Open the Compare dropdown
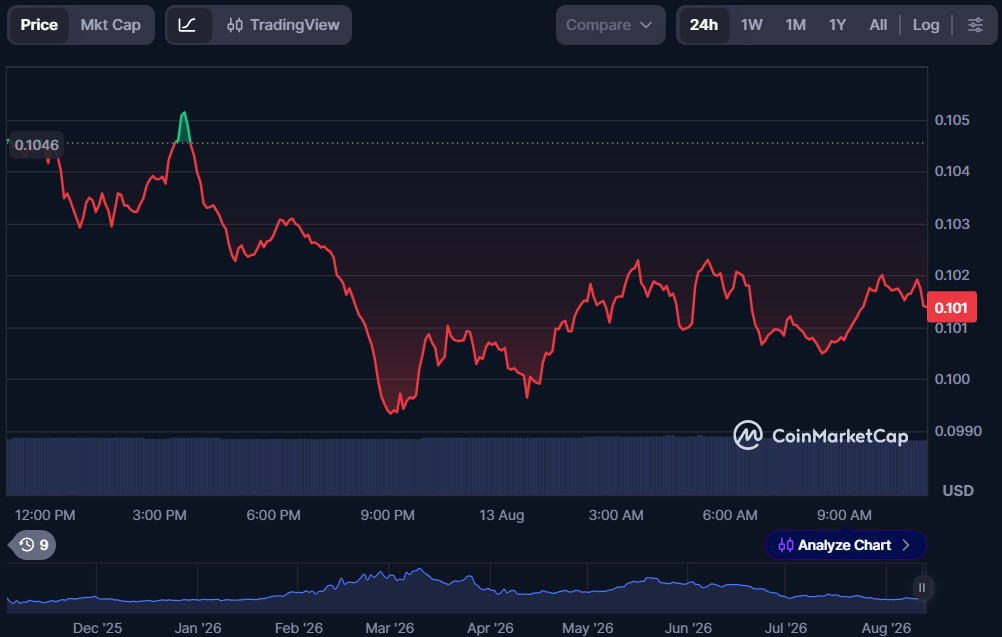Image resolution: width=1002 pixels, height=637 pixels. click(x=610, y=25)
